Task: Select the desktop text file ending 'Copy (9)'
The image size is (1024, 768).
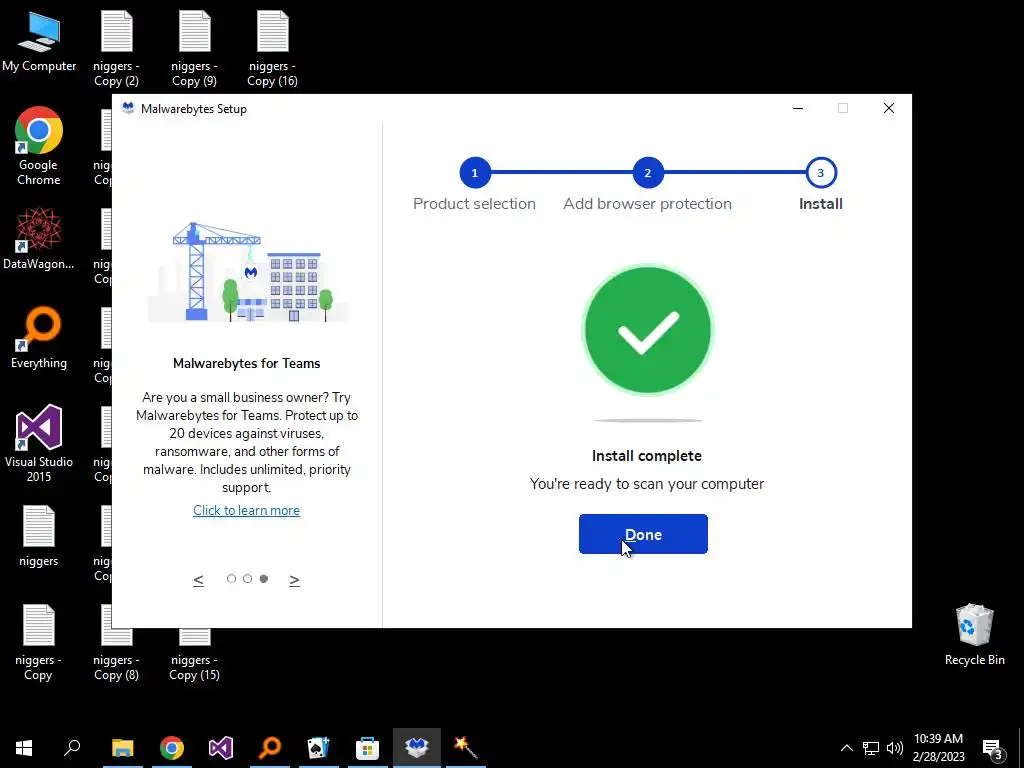Action: [x=194, y=50]
